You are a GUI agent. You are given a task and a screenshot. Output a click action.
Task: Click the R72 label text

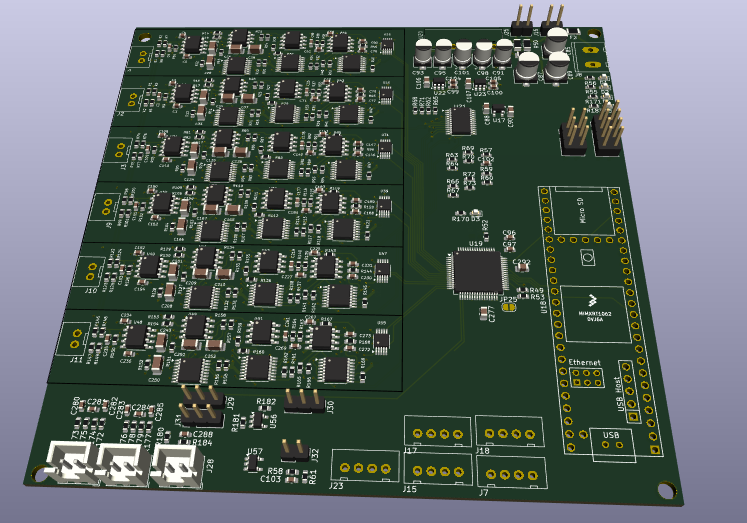[x=469, y=175]
